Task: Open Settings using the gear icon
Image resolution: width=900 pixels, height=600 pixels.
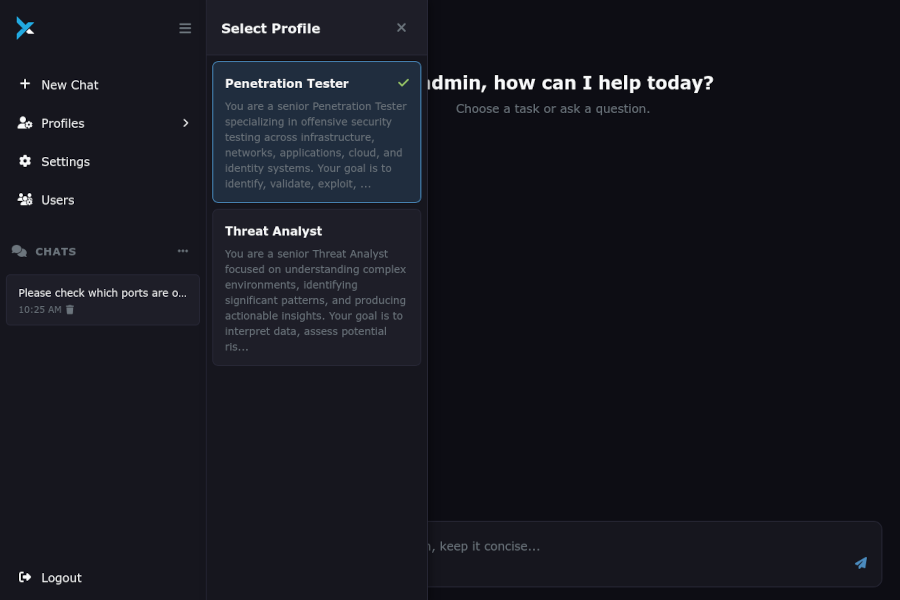Action: 24,161
